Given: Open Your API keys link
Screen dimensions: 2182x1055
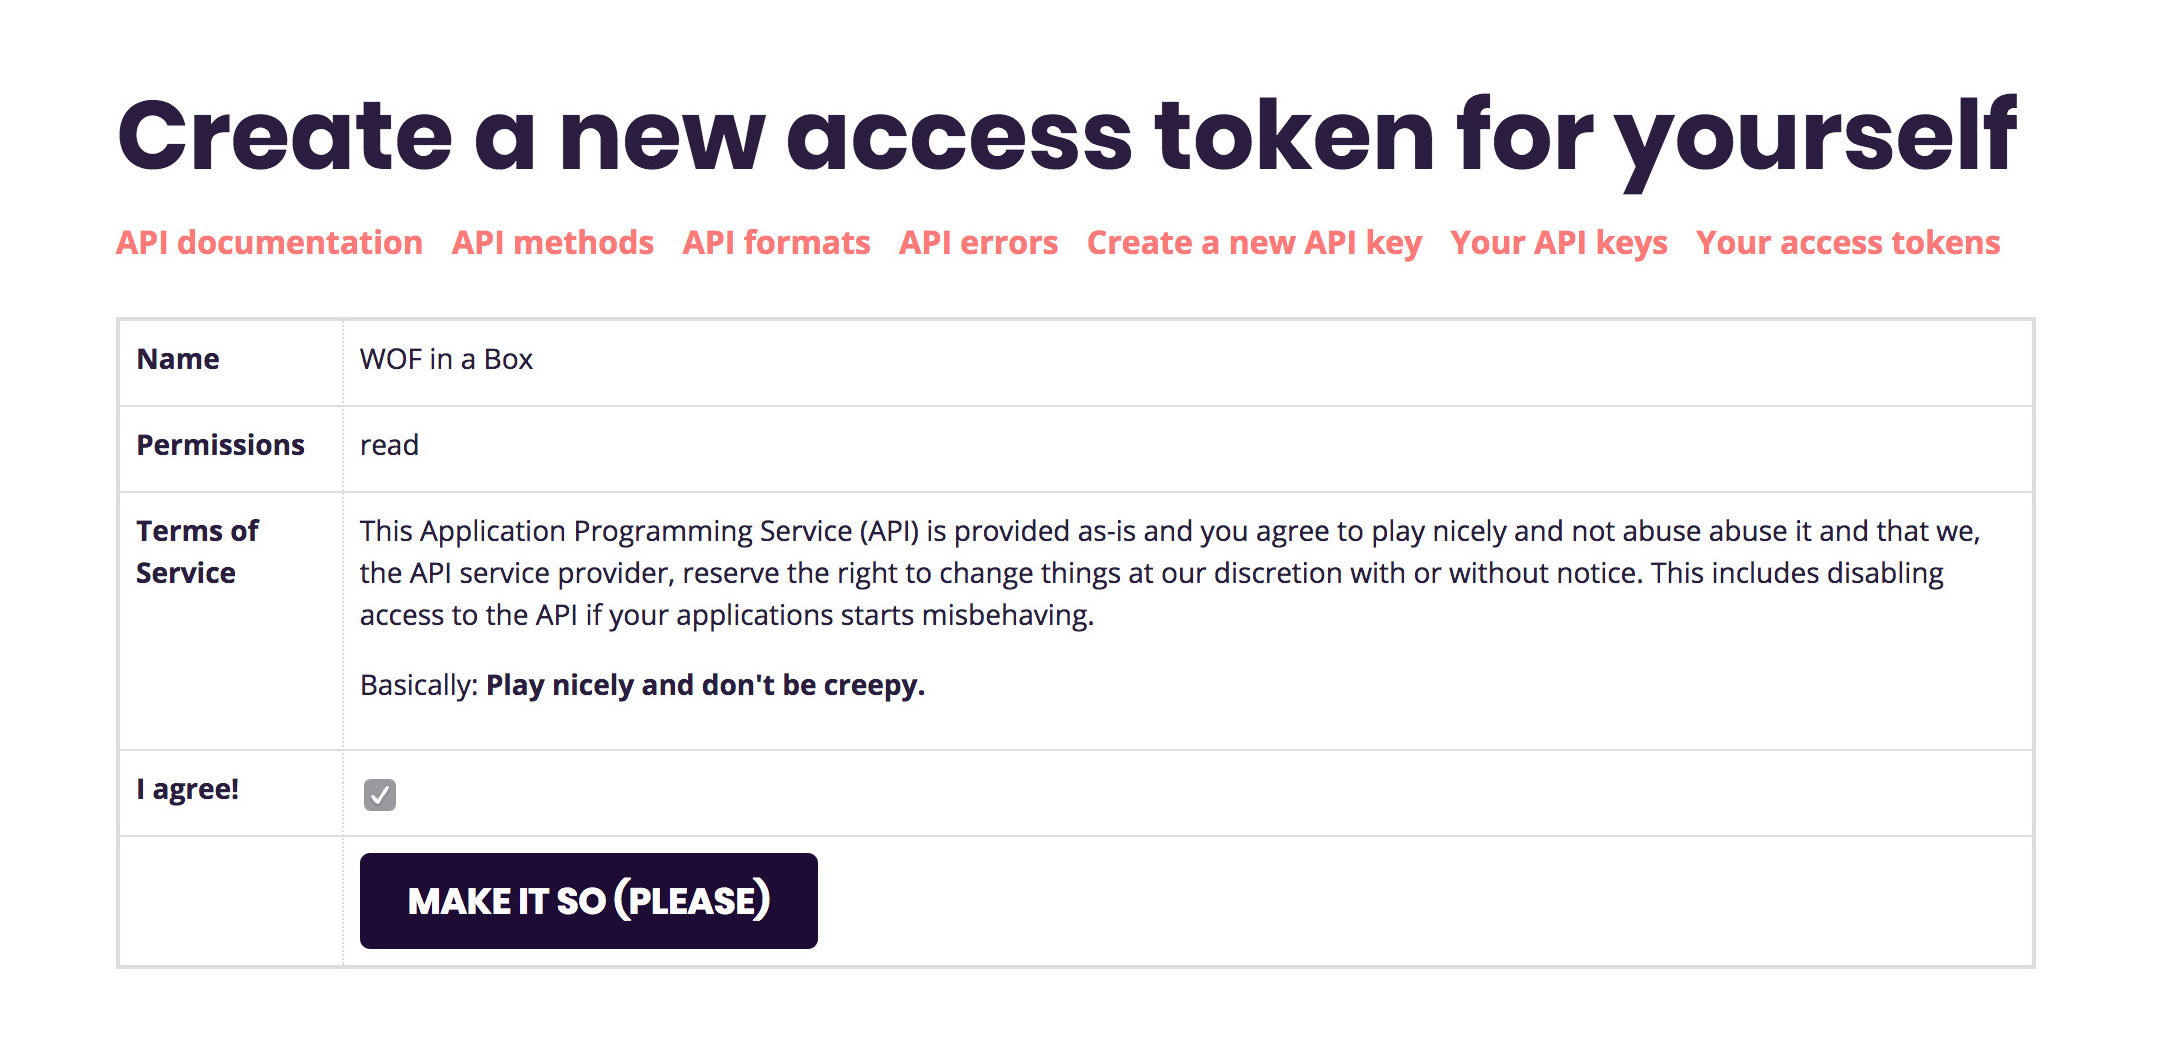Looking at the screenshot, I should [1558, 243].
